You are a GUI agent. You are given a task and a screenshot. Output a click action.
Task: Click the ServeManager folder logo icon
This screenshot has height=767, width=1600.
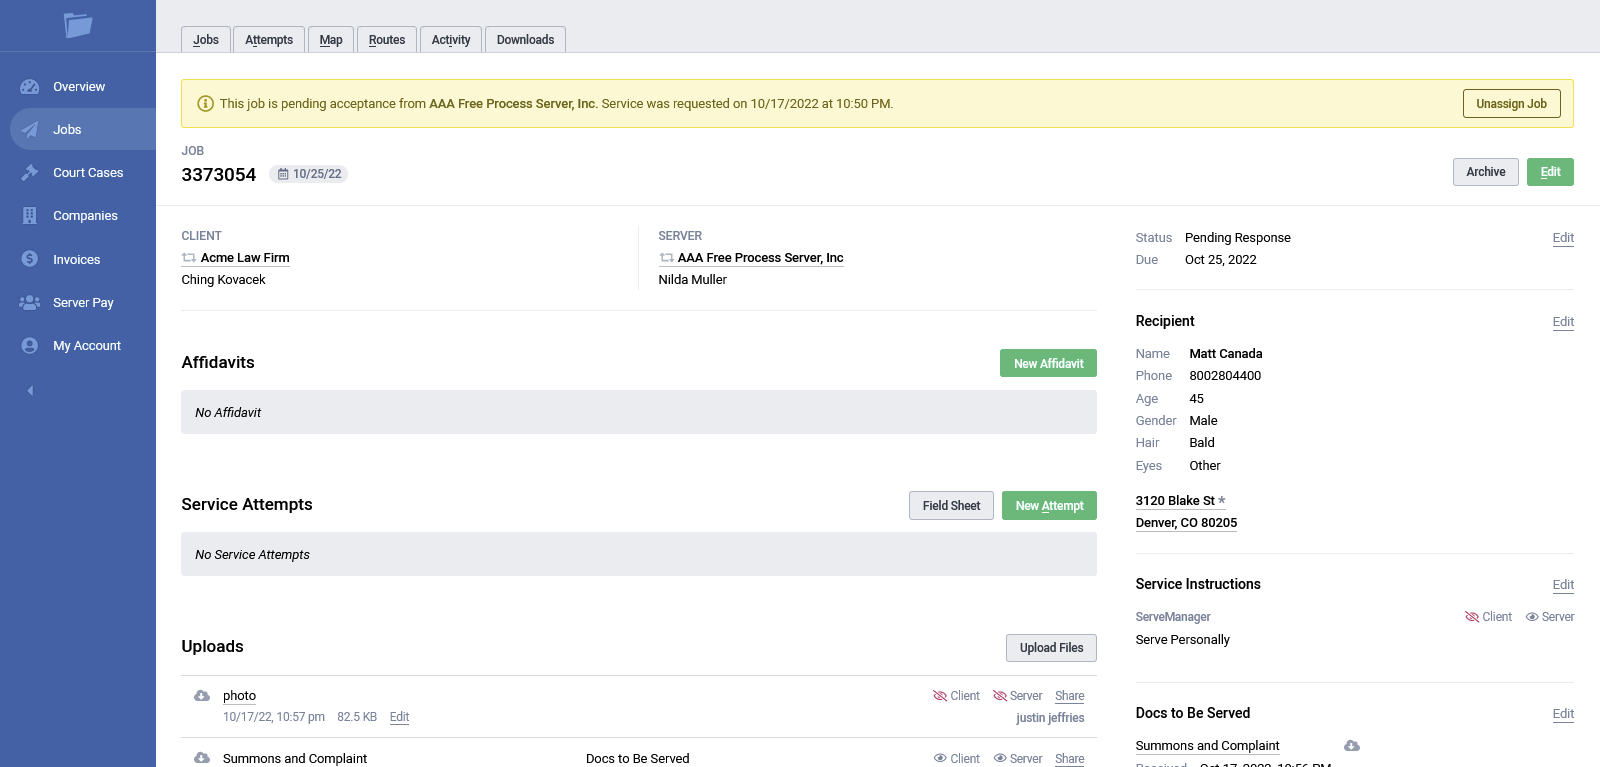pyautogui.click(x=78, y=25)
